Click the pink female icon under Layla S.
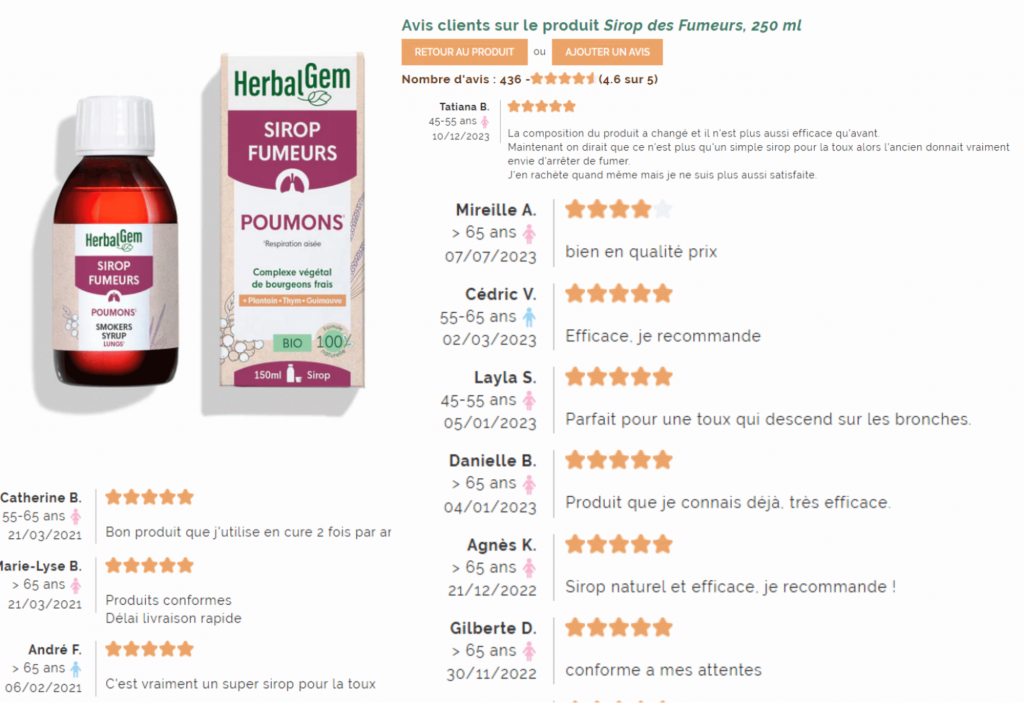Image resolution: width=1024 pixels, height=703 pixels. tap(530, 400)
